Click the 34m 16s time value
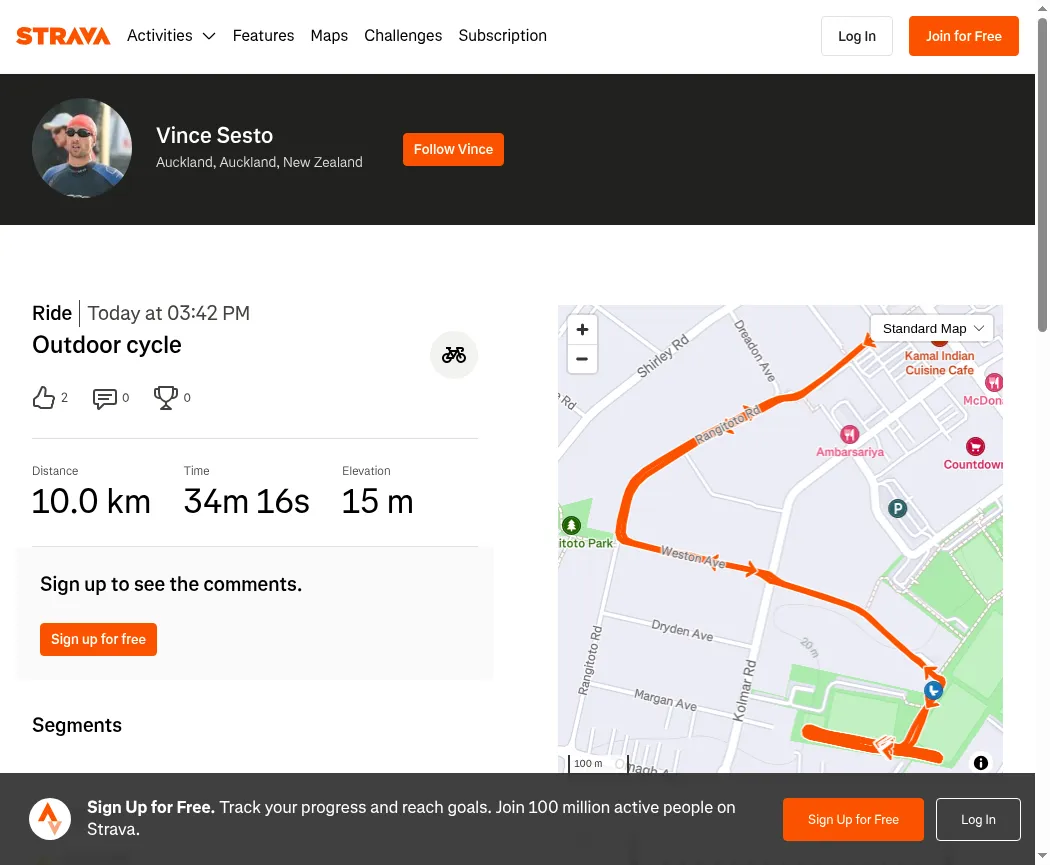This screenshot has width=1050, height=865. click(x=246, y=501)
